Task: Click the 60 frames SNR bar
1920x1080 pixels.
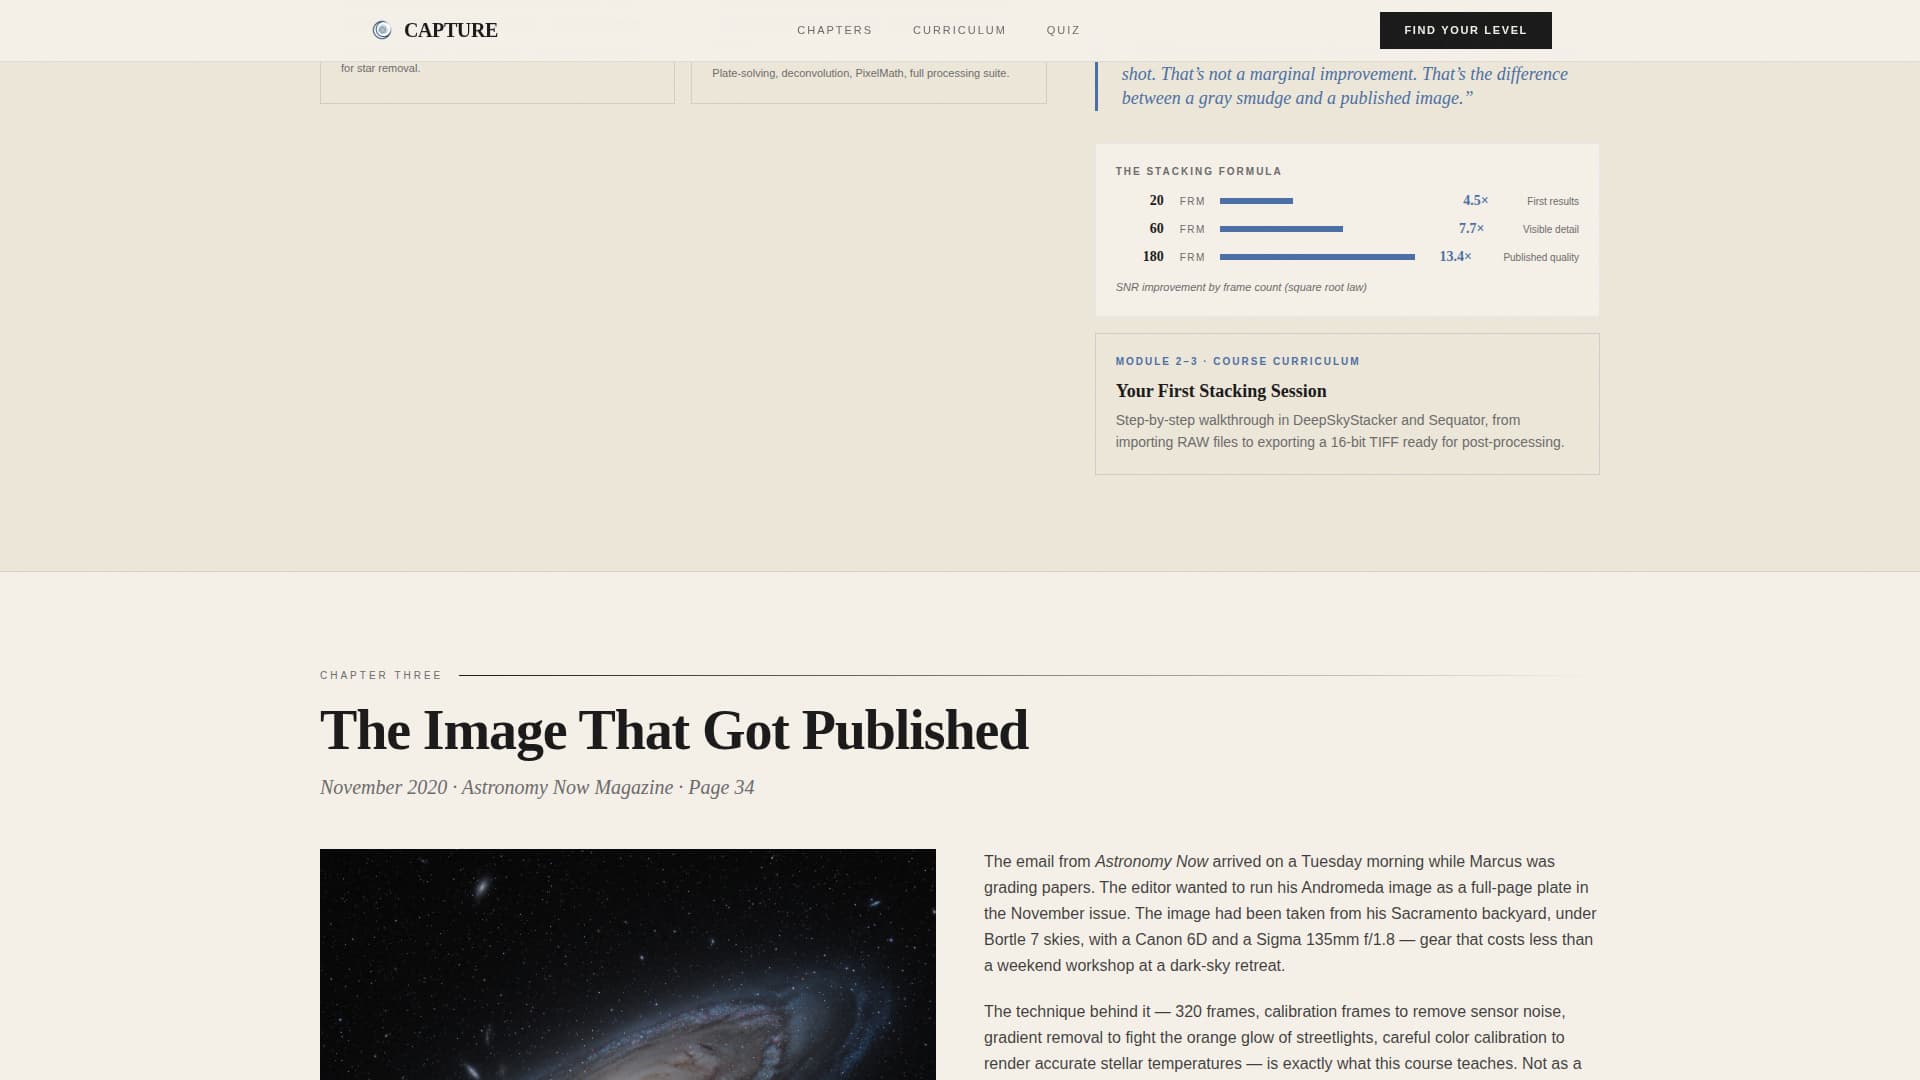Action: coord(1281,229)
